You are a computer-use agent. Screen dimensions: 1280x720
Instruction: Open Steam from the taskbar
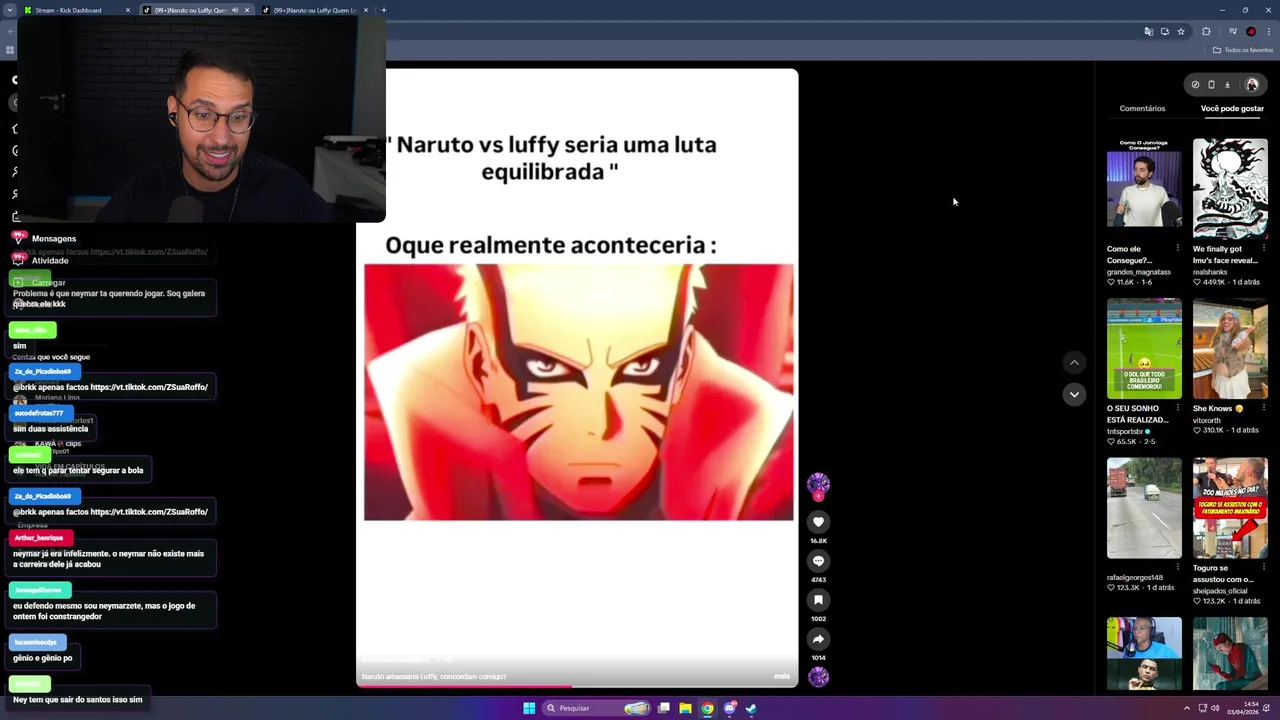751,708
